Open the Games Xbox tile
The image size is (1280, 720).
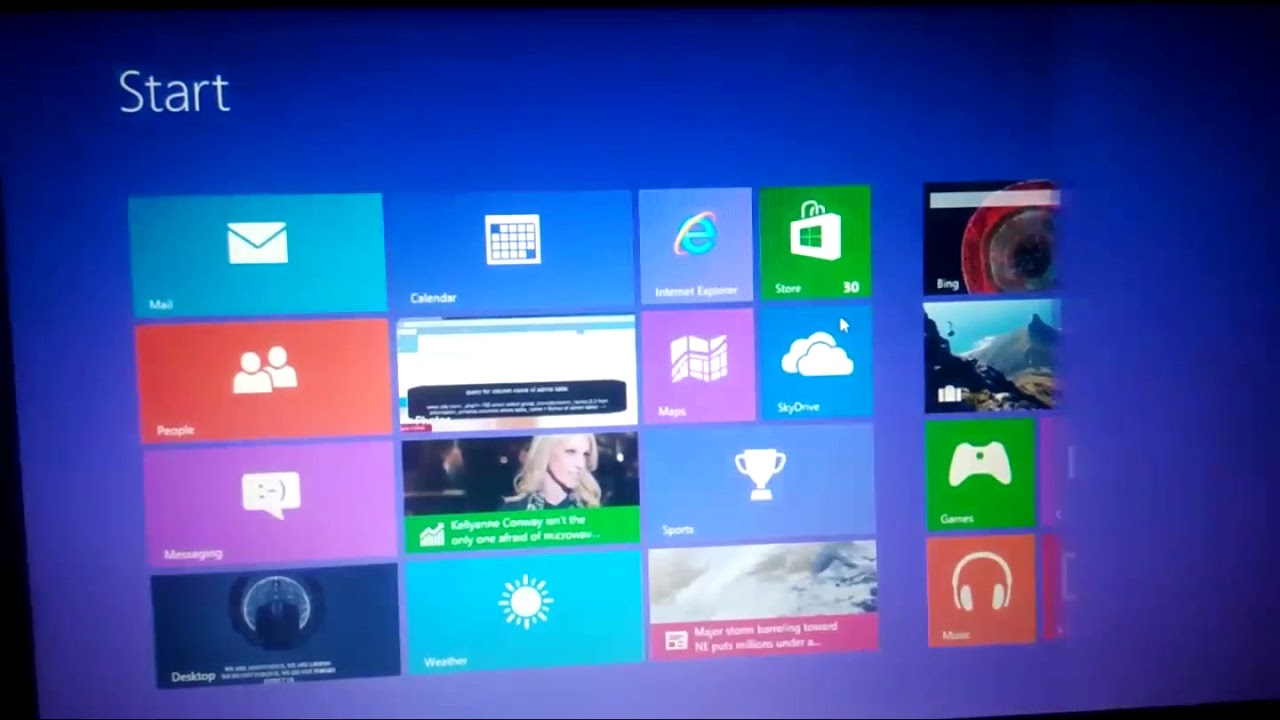pos(980,474)
